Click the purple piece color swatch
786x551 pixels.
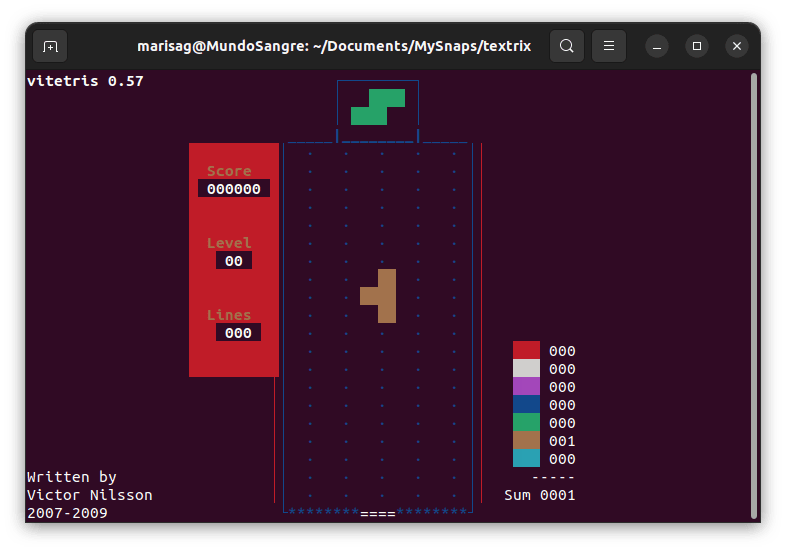point(526,386)
